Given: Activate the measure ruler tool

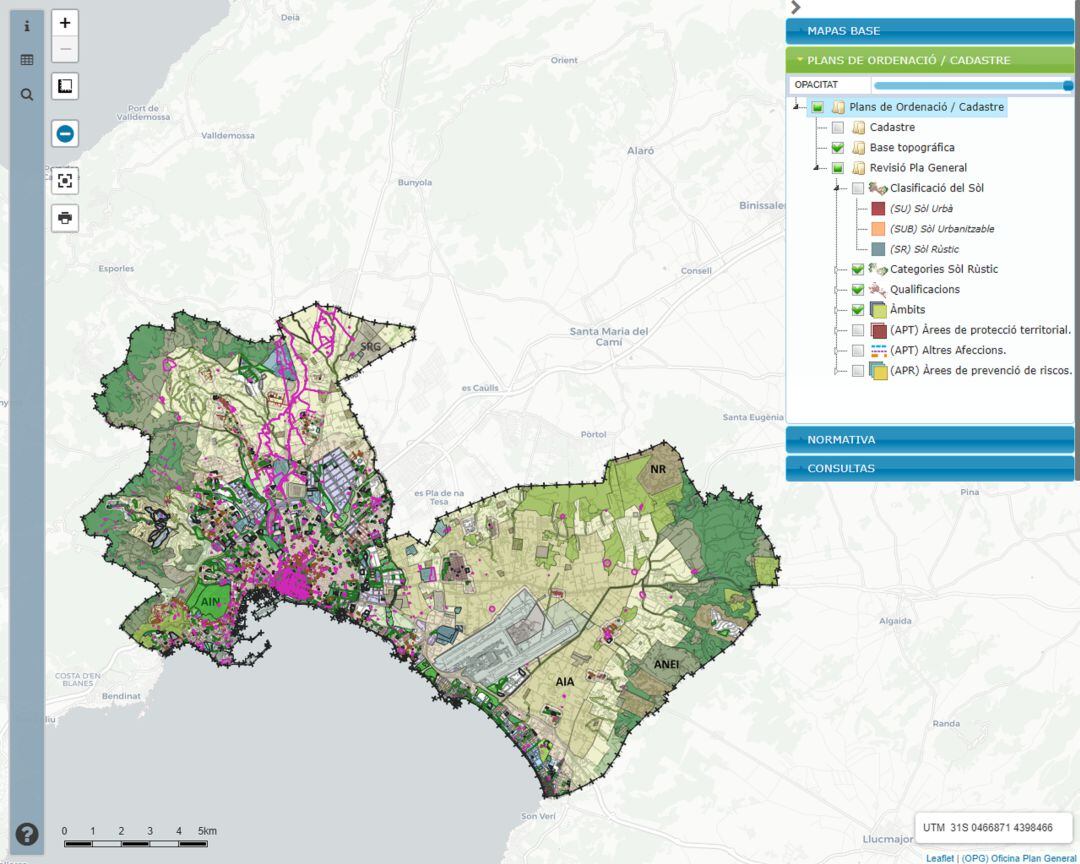Looking at the screenshot, I should [x=65, y=87].
